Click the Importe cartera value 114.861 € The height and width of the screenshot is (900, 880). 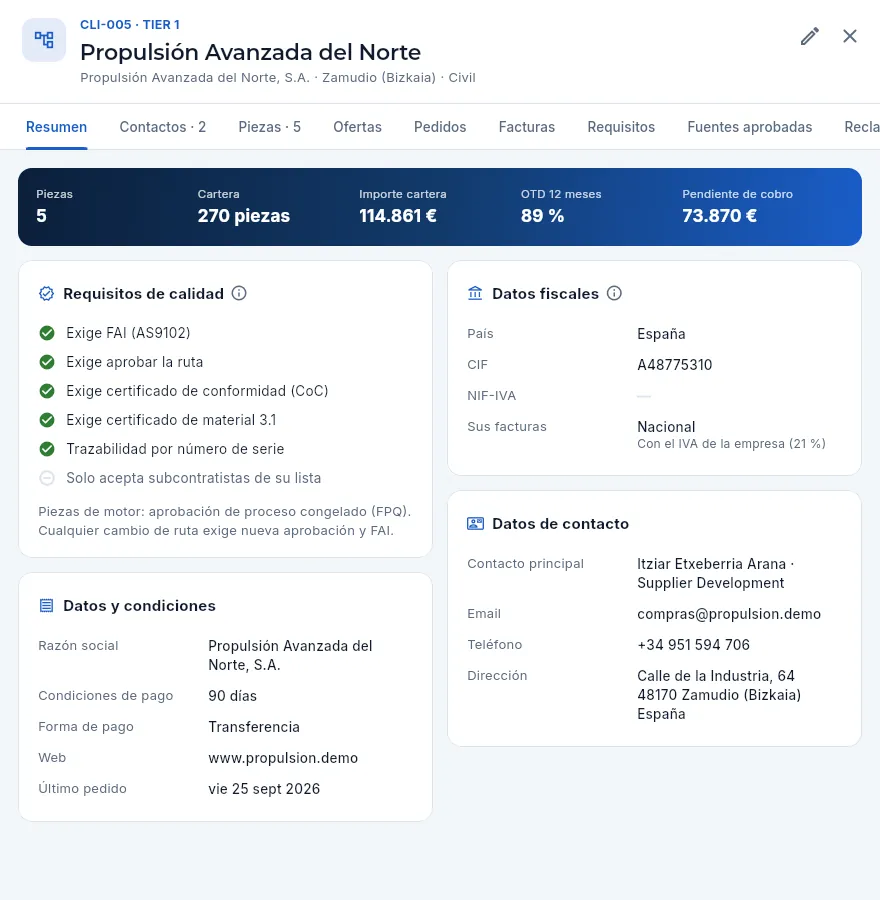click(398, 216)
